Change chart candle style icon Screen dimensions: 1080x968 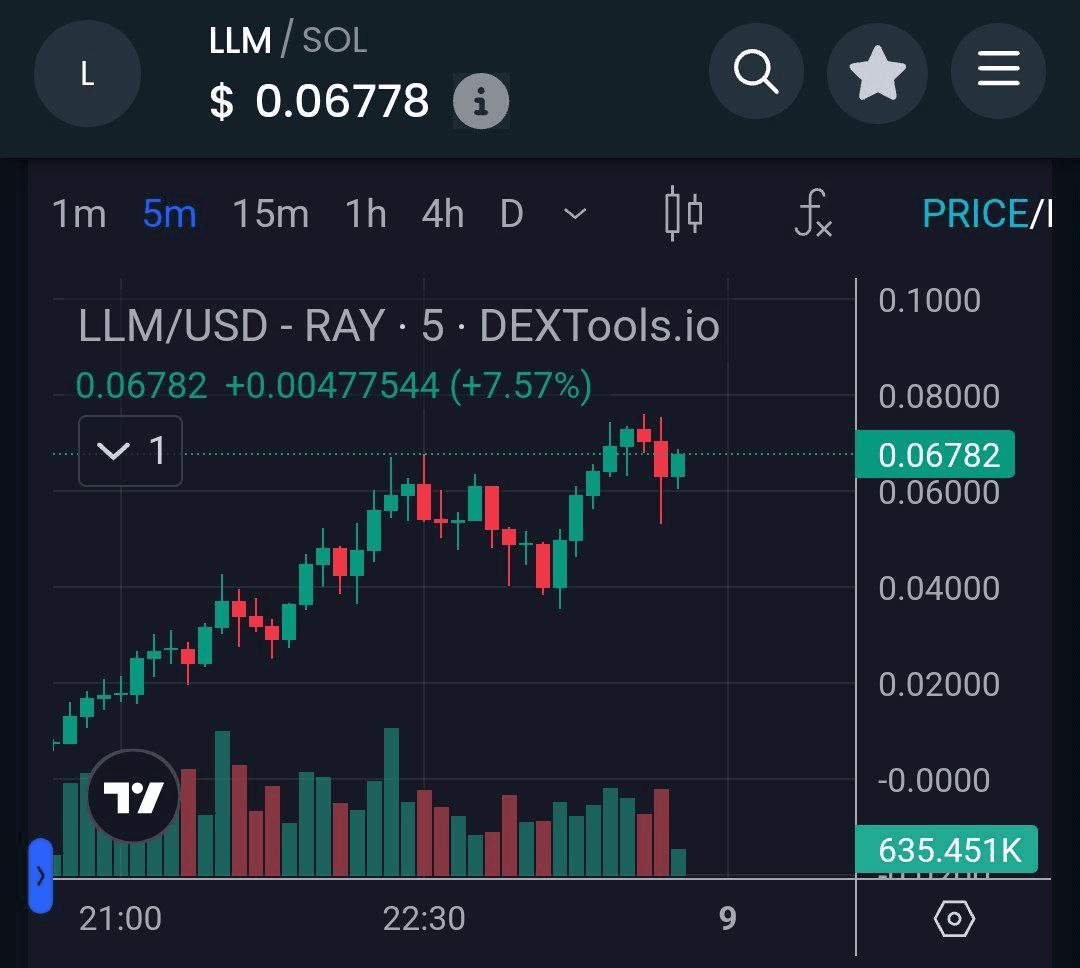point(683,213)
